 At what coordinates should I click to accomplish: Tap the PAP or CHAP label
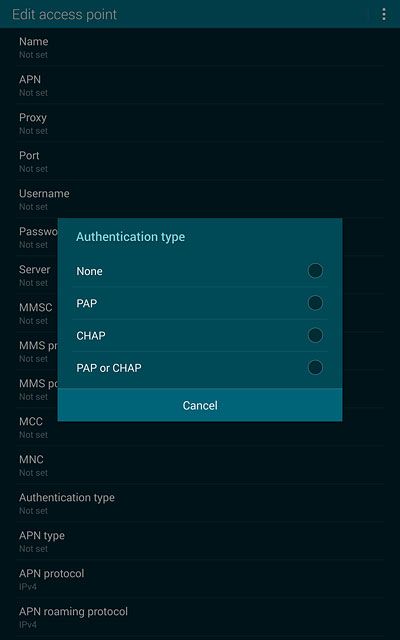click(x=109, y=368)
